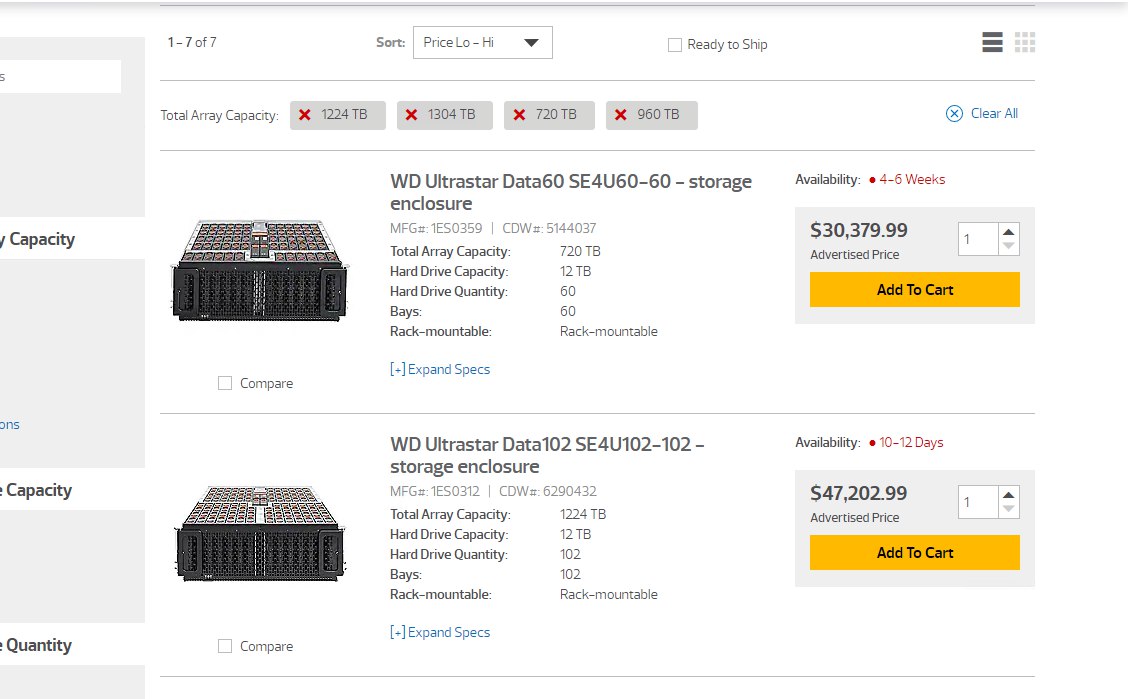Increase quantity for the $47,202.99 item
Screen dimensions: 1128x699
coord(1009,495)
